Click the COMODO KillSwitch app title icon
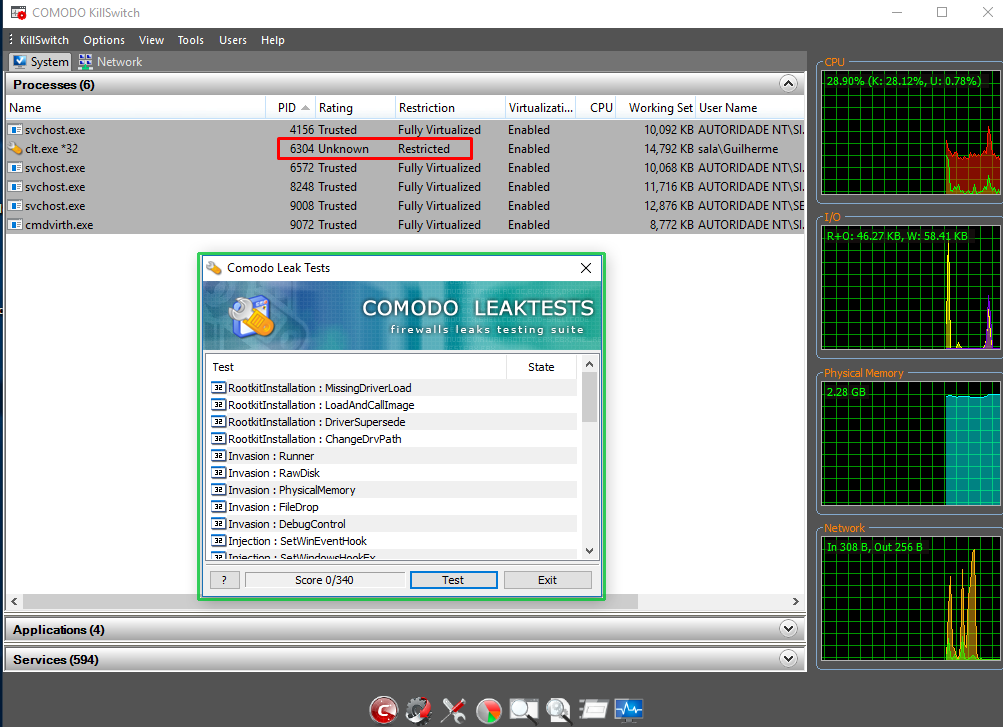 click(x=19, y=12)
